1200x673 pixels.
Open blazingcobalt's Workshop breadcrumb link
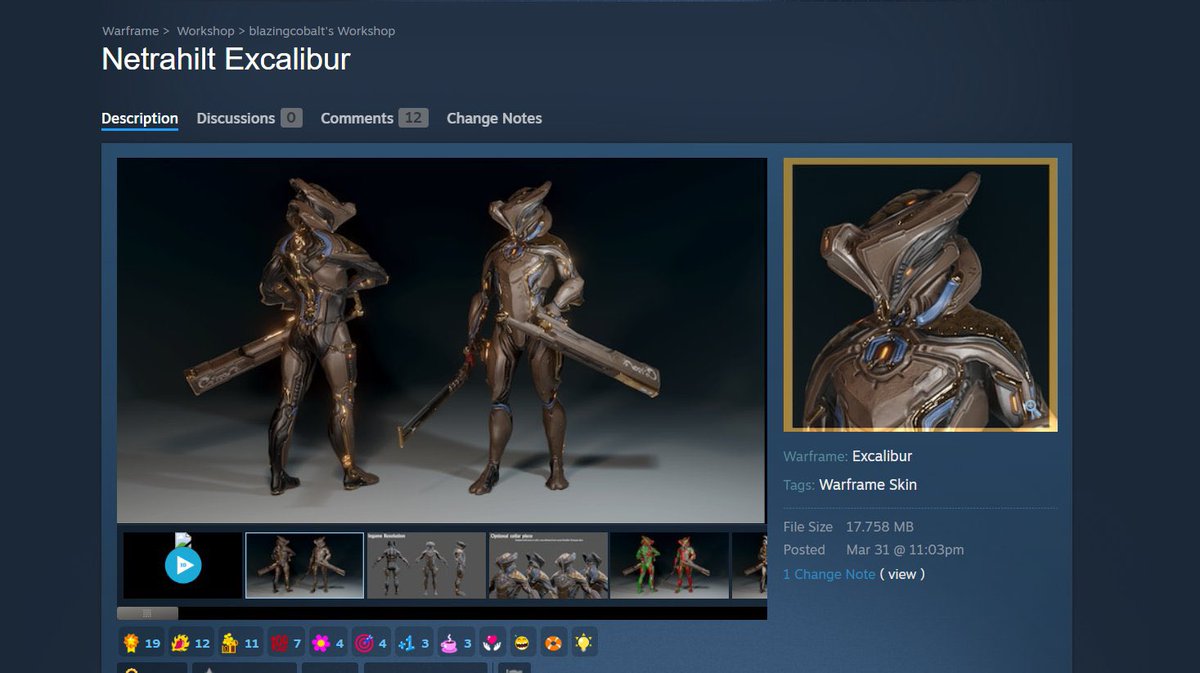322,31
